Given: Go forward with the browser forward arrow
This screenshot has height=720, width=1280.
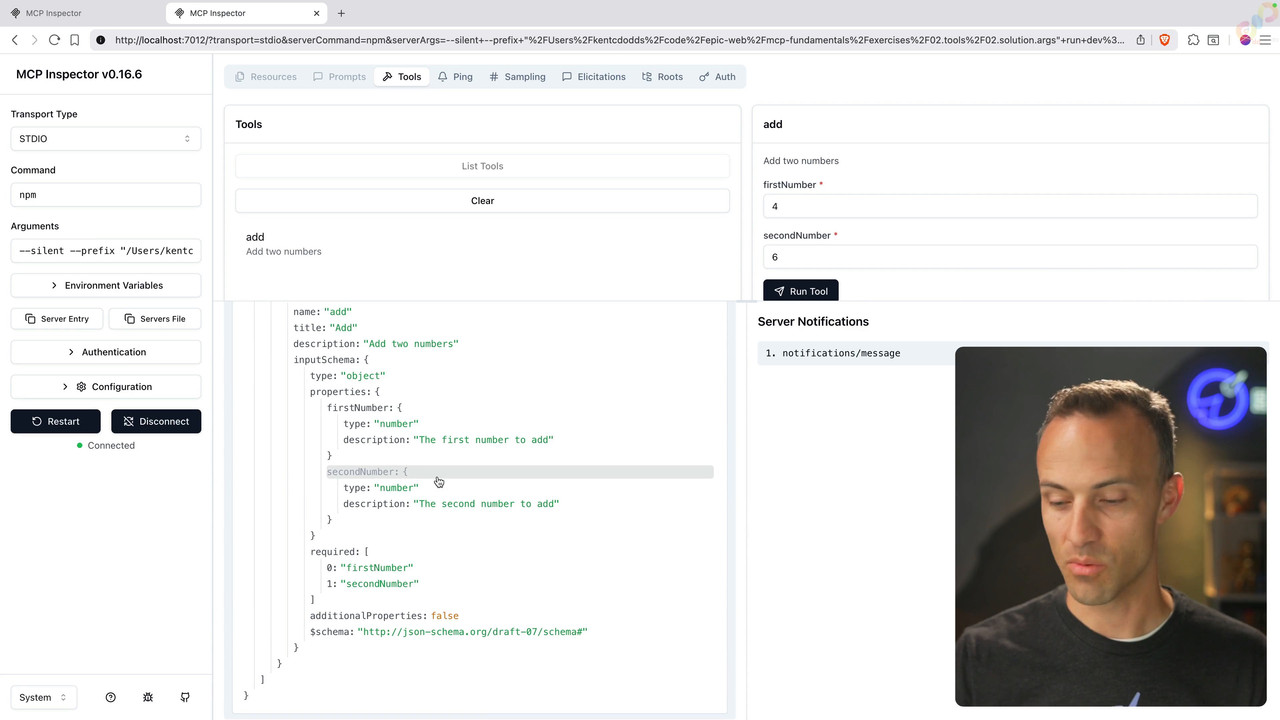Looking at the screenshot, I should tap(34, 40).
